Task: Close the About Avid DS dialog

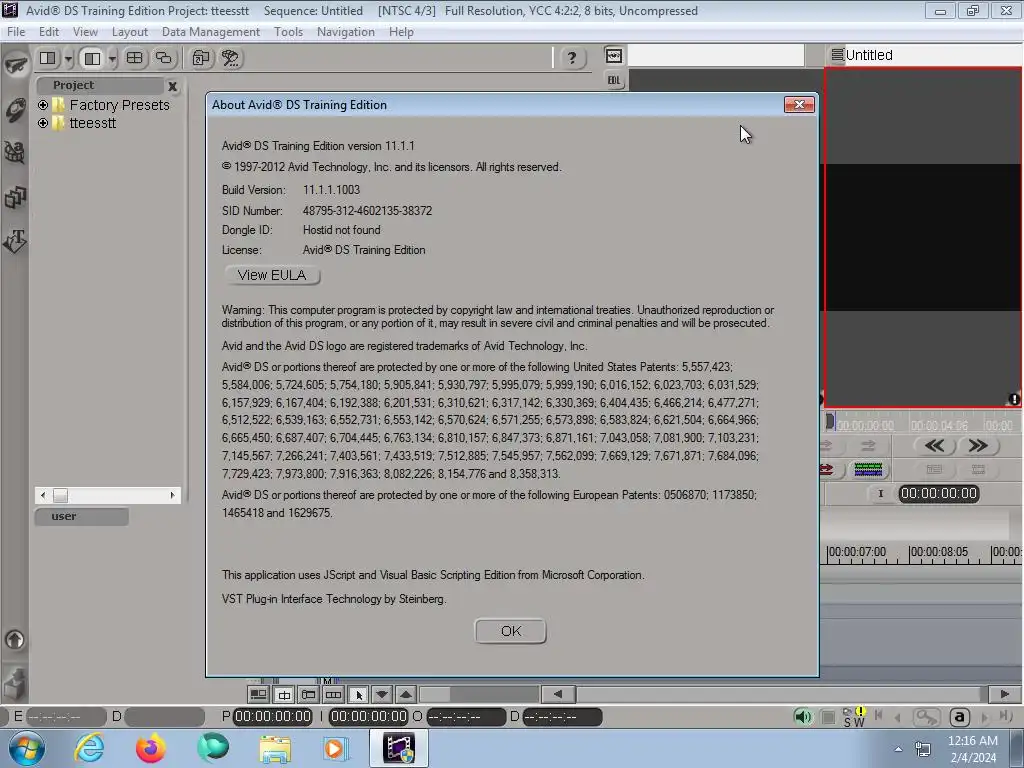Action: 799,104
